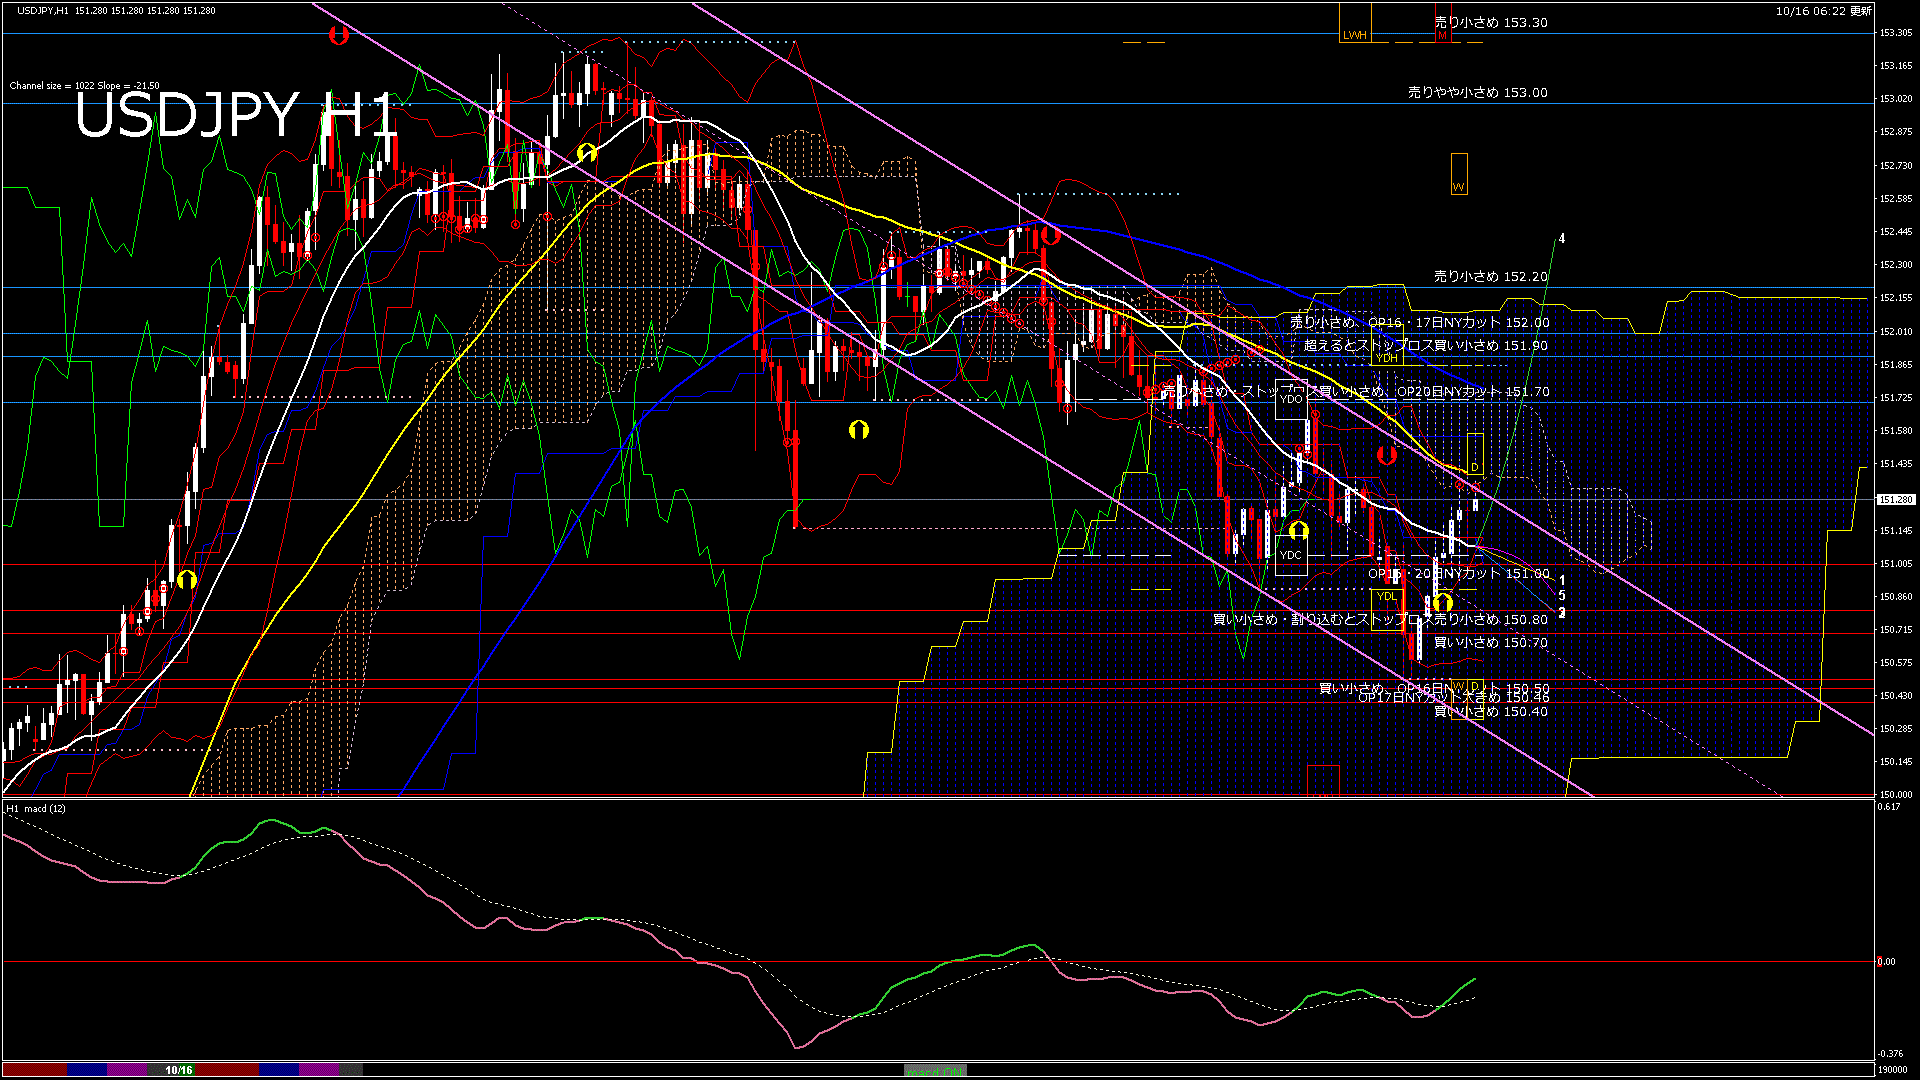Click the first purple session color block

127,1070
